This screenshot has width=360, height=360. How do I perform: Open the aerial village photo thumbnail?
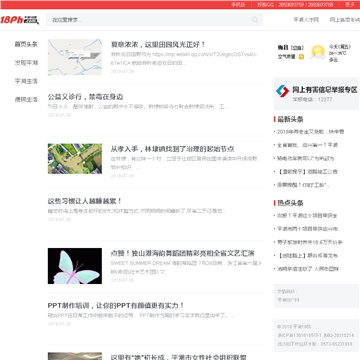(x=75, y=159)
